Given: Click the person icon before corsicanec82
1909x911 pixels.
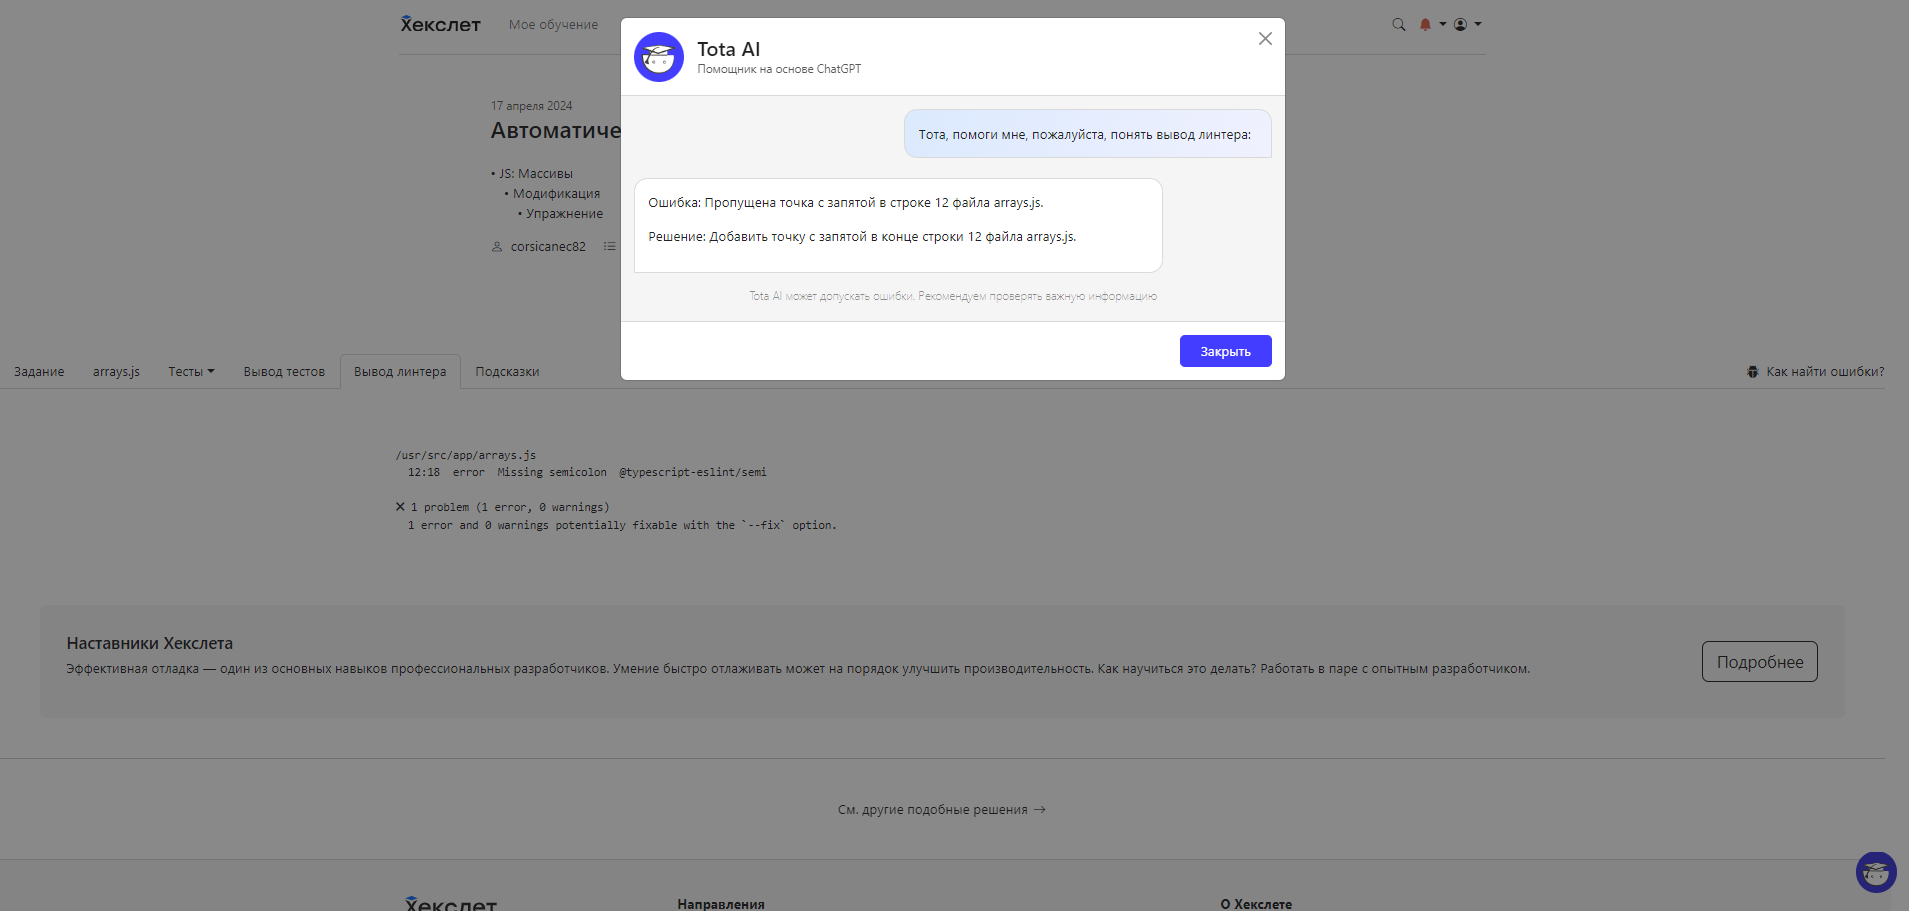Looking at the screenshot, I should tap(497, 247).
